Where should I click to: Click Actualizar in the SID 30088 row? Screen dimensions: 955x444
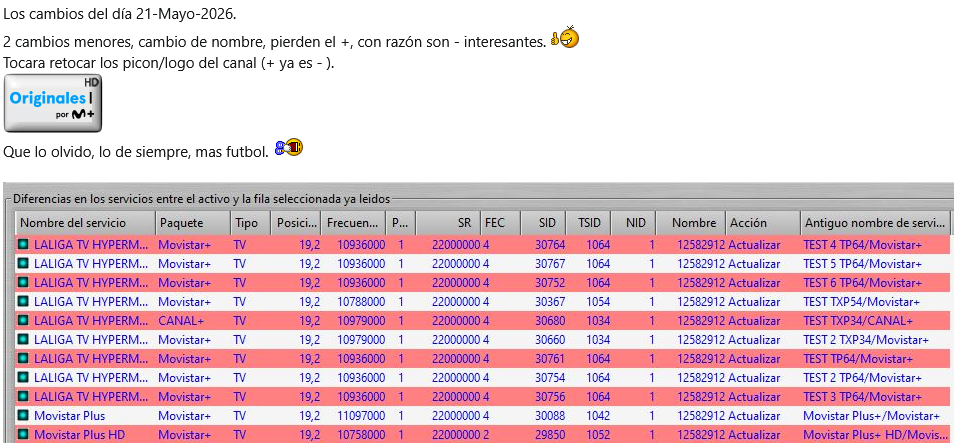[754, 415]
